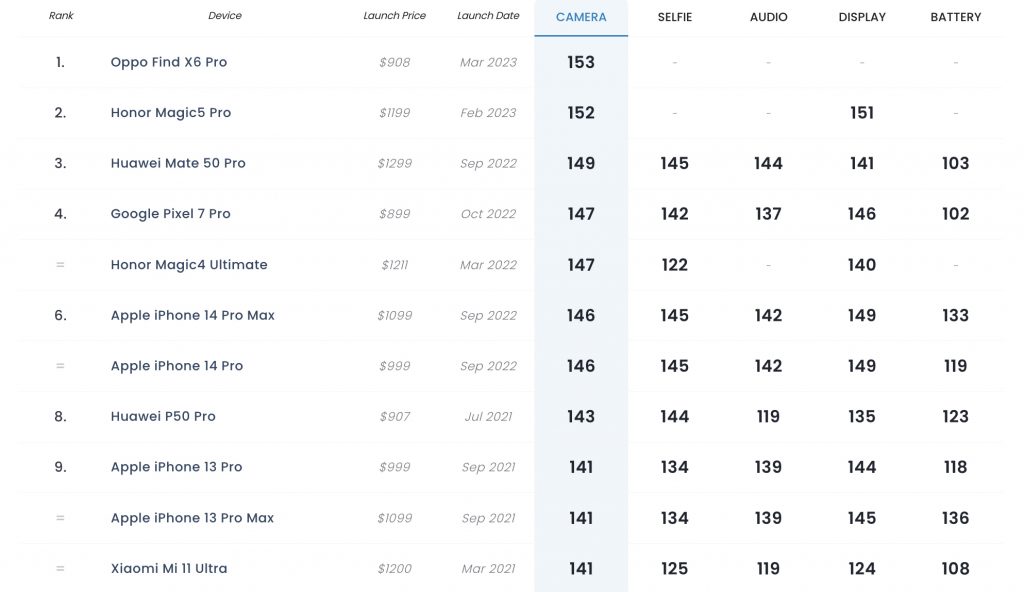Click the Apple iPhone 14 Pro link
This screenshot has width=1024, height=592.
(176, 366)
